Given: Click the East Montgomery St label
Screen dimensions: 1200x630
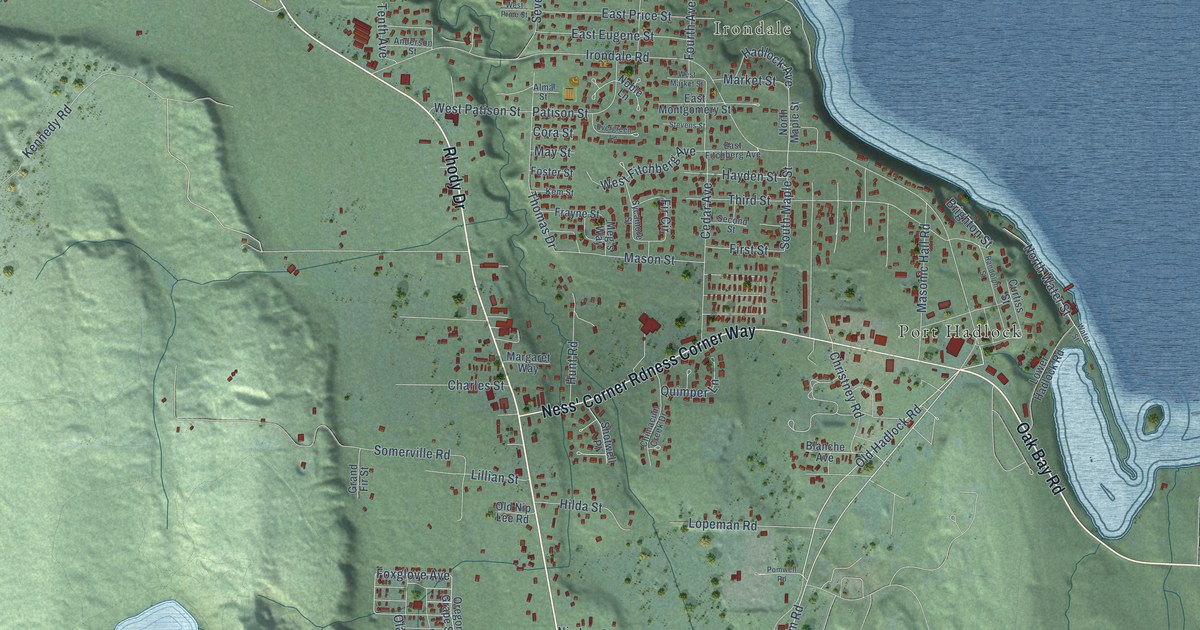Looking at the screenshot, I should (x=694, y=104).
